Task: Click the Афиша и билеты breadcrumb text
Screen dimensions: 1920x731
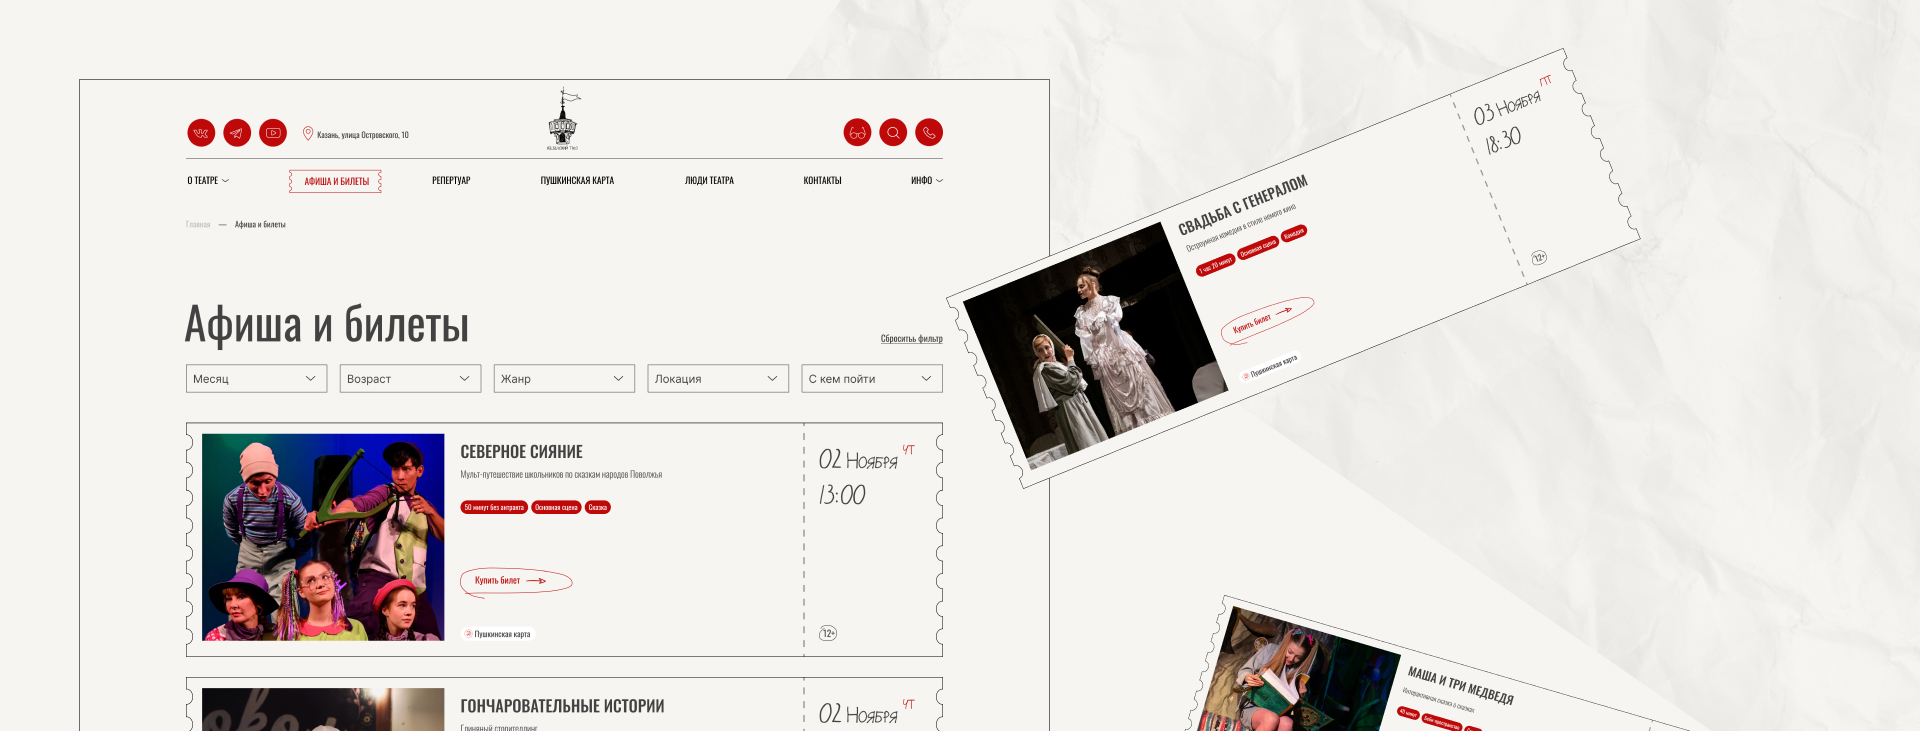Action: click(x=260, y=225)
